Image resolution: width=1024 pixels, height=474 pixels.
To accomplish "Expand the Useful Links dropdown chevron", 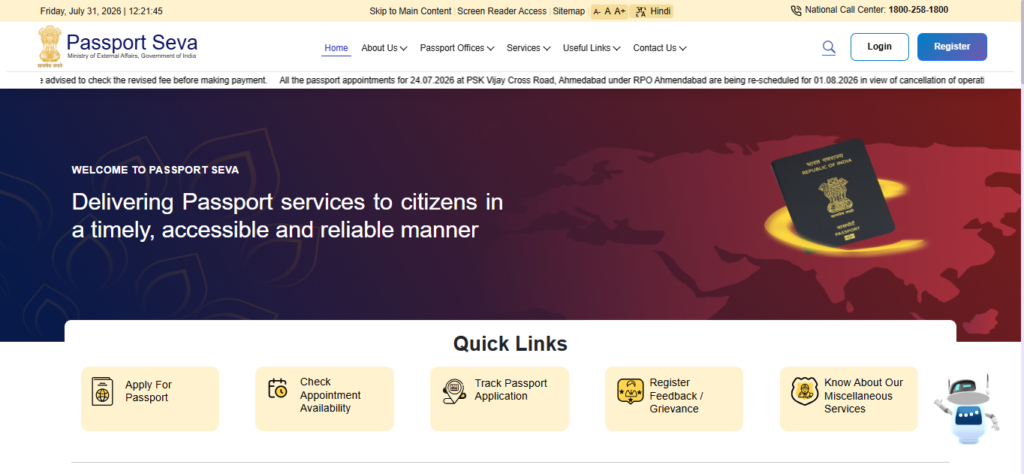I will [x=616, y=48].
